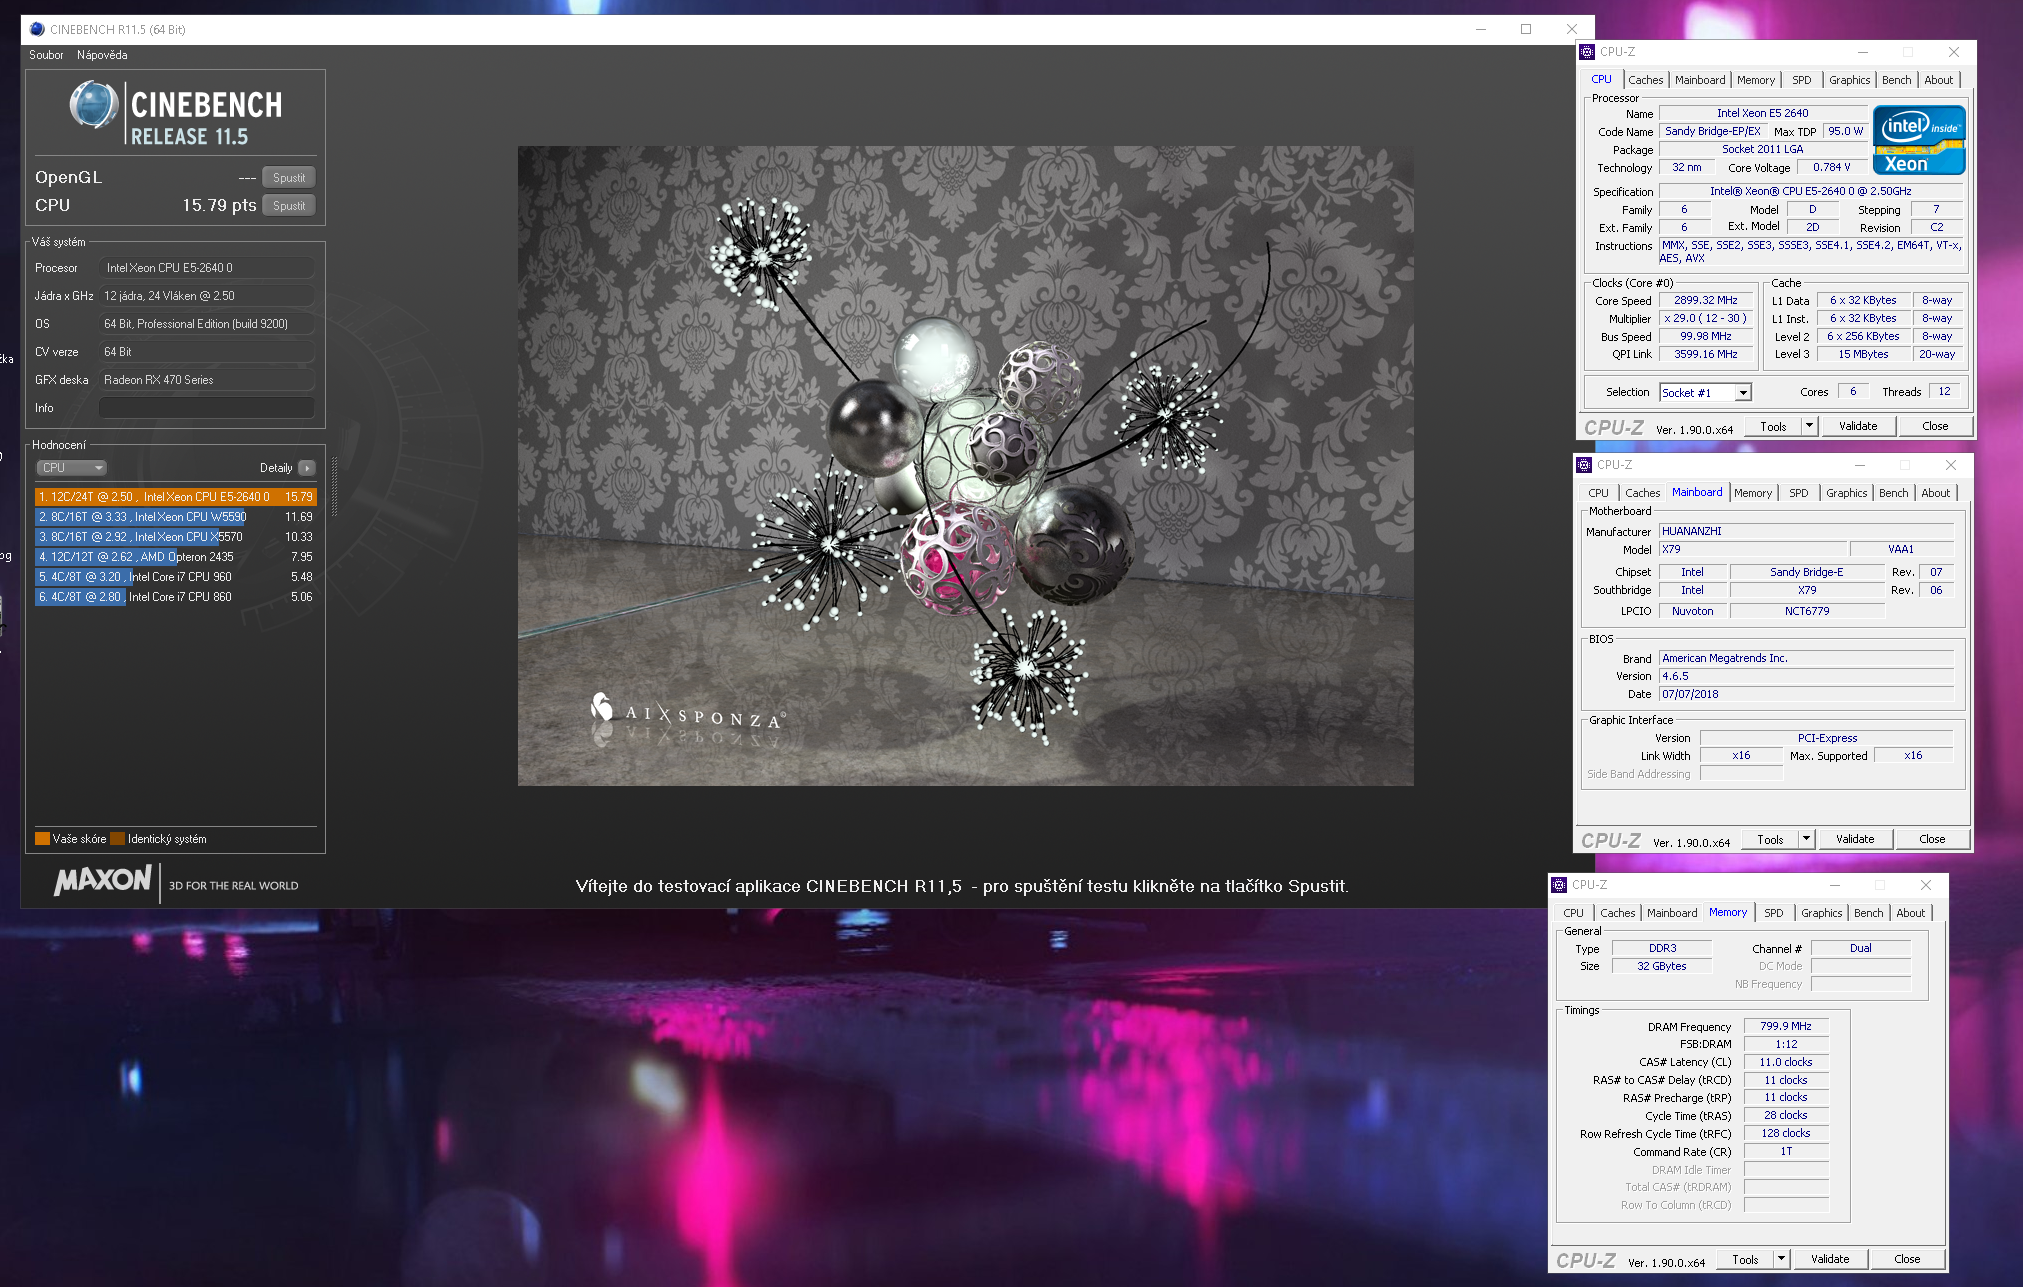Minimize the Cinebench window
Screen dimensions: 2023x1287
pos(1481,29)
